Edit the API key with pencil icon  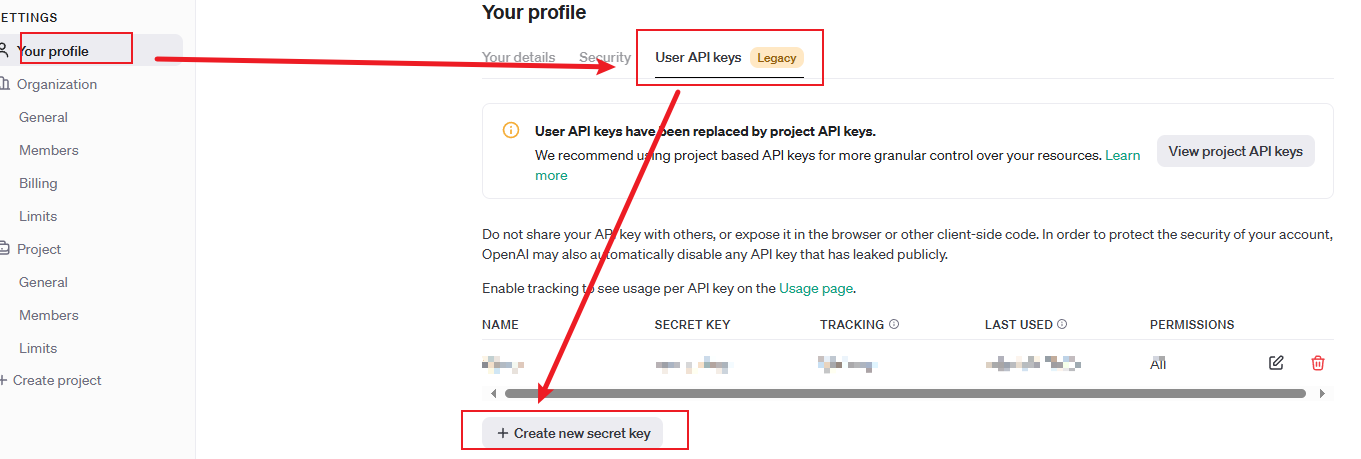tap(1276, 363)
